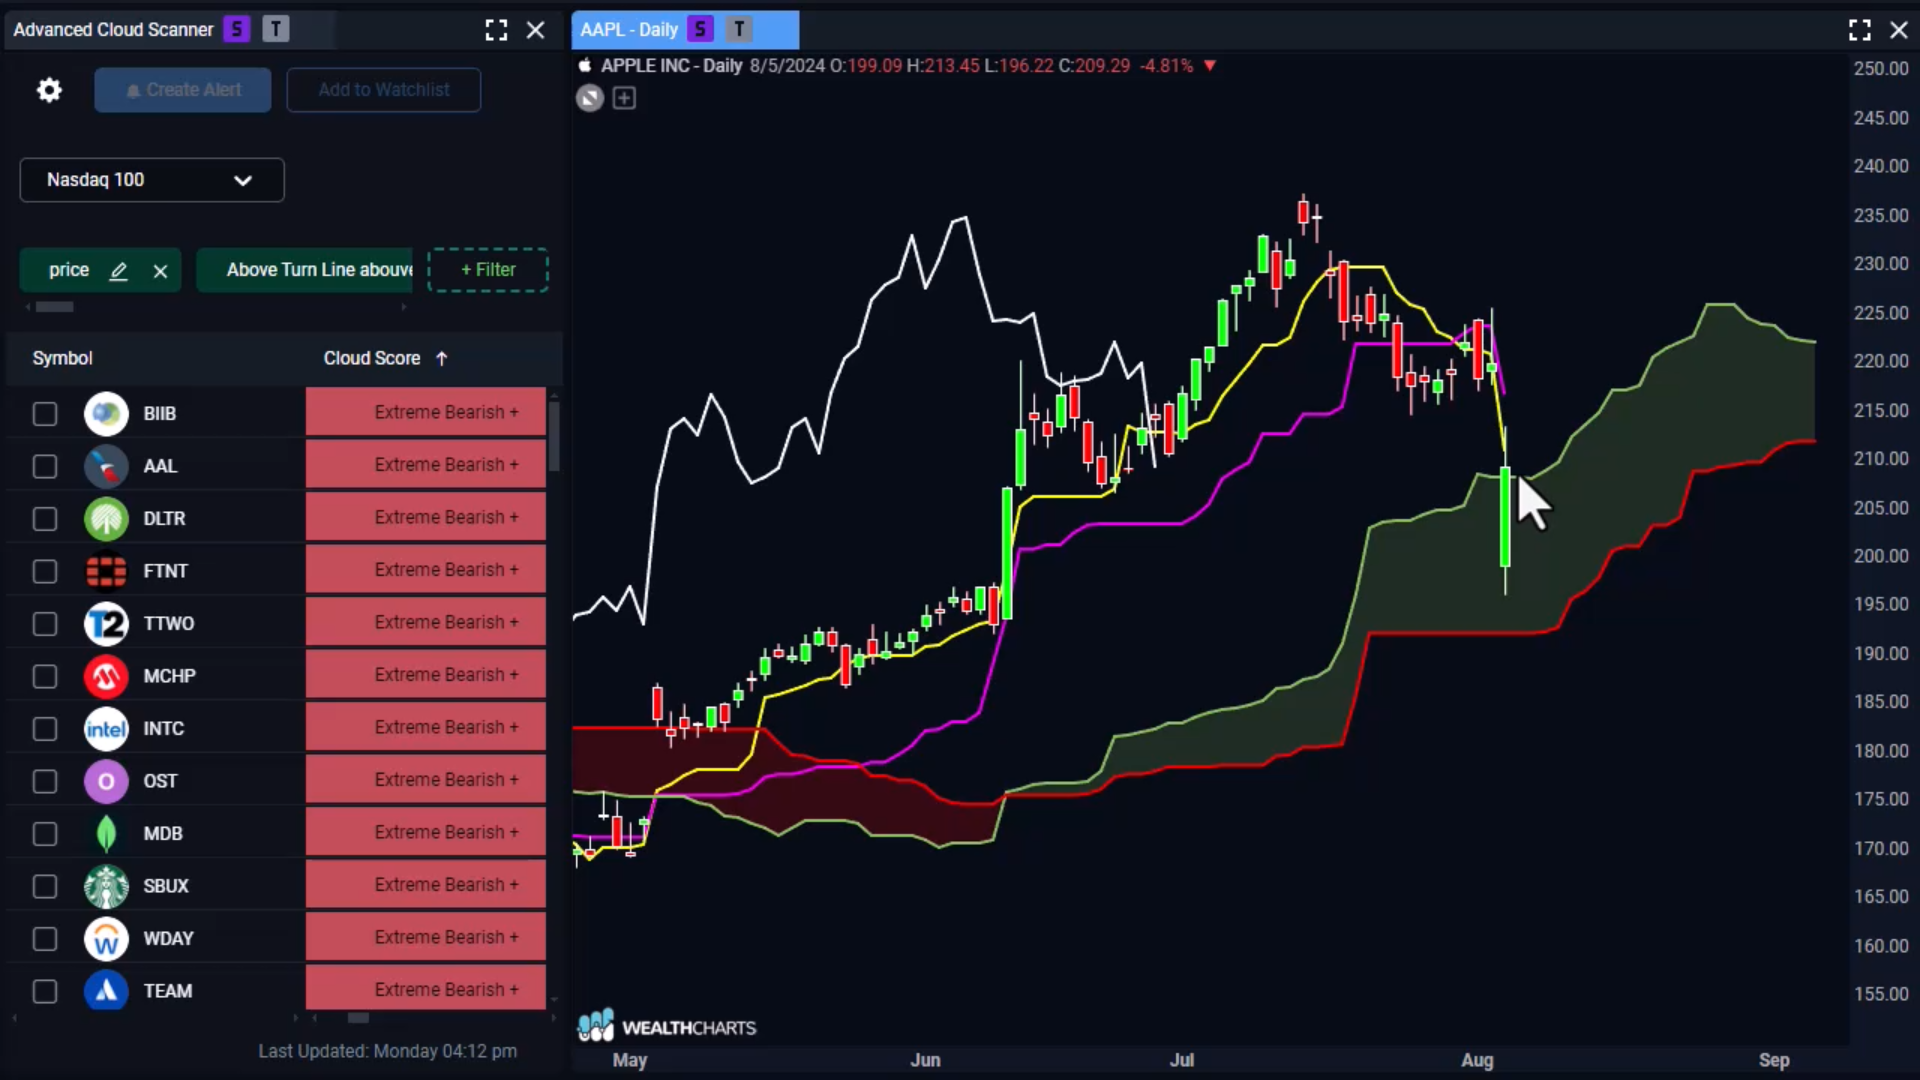1920x1080 pixels.
Task: Check the FTNT row checkbox
Action: tap(45, 571)
